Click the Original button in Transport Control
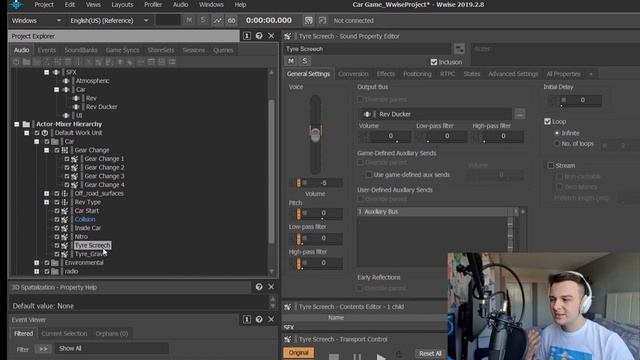The image size is (640, 360). pyautogui.click(x=298, y=353)
